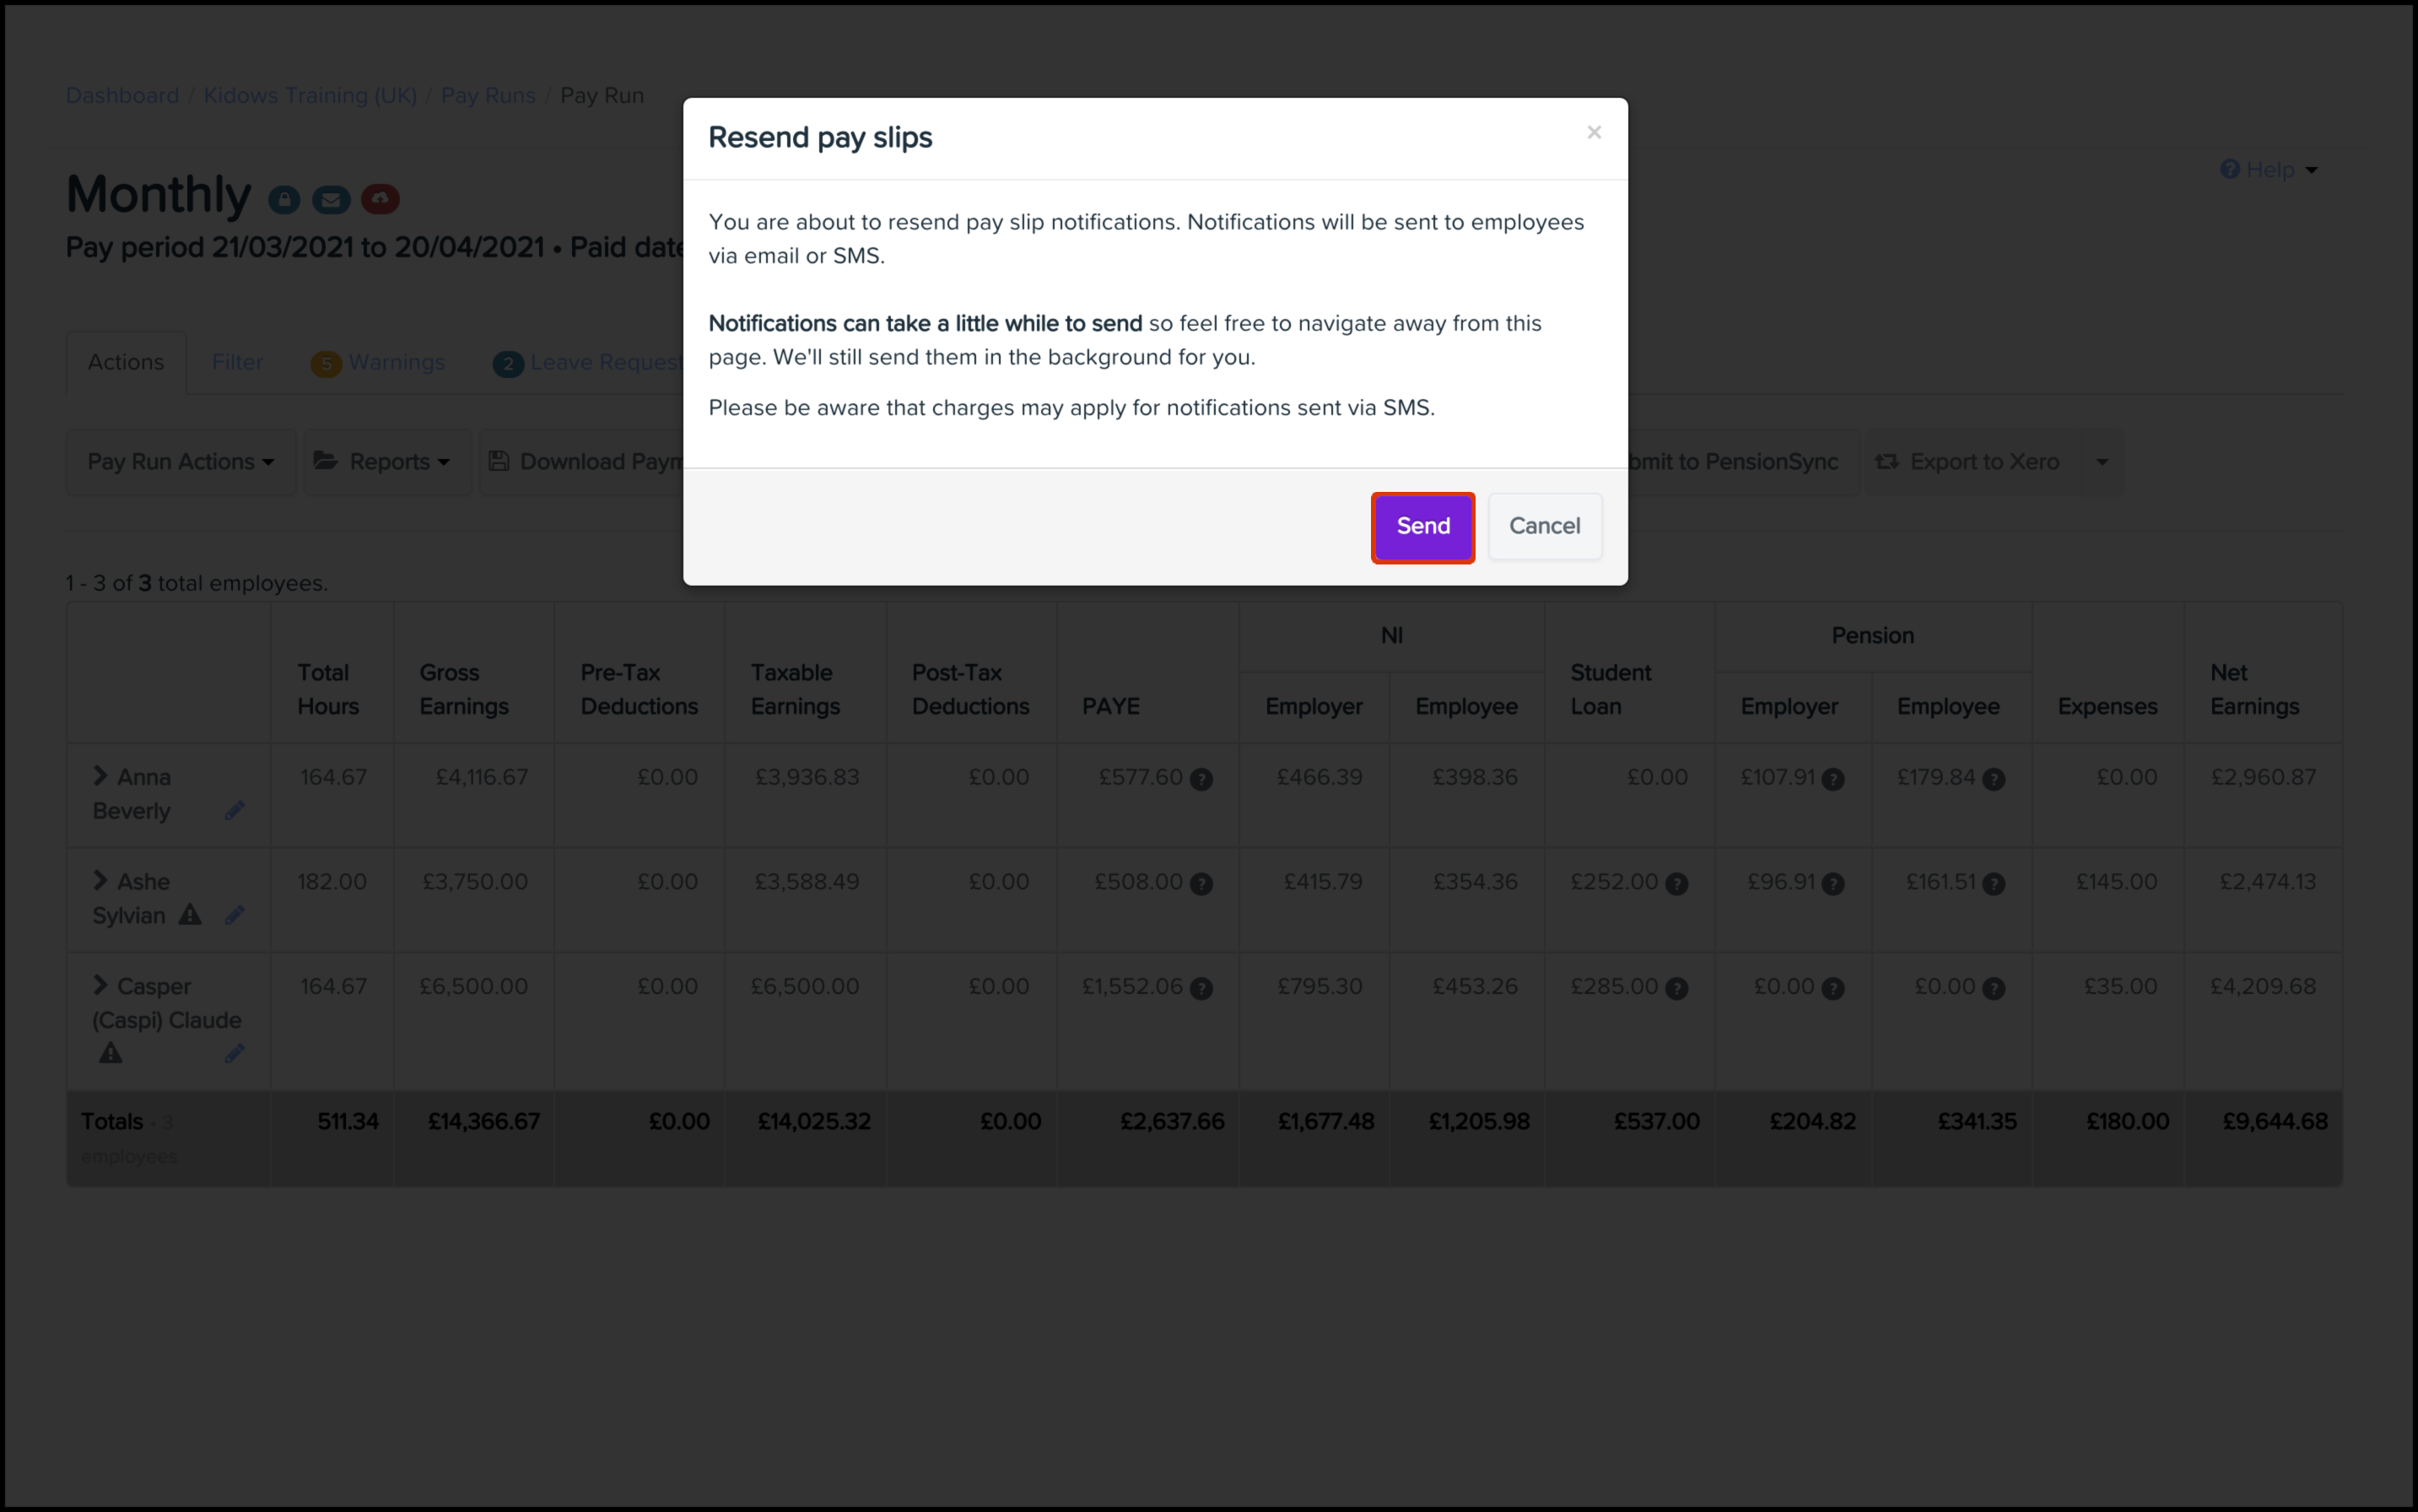Click warning triangle next to Ashe Sylvian
The width and height of the screenshot is (2418, 1512).
(x=190, y=915)
